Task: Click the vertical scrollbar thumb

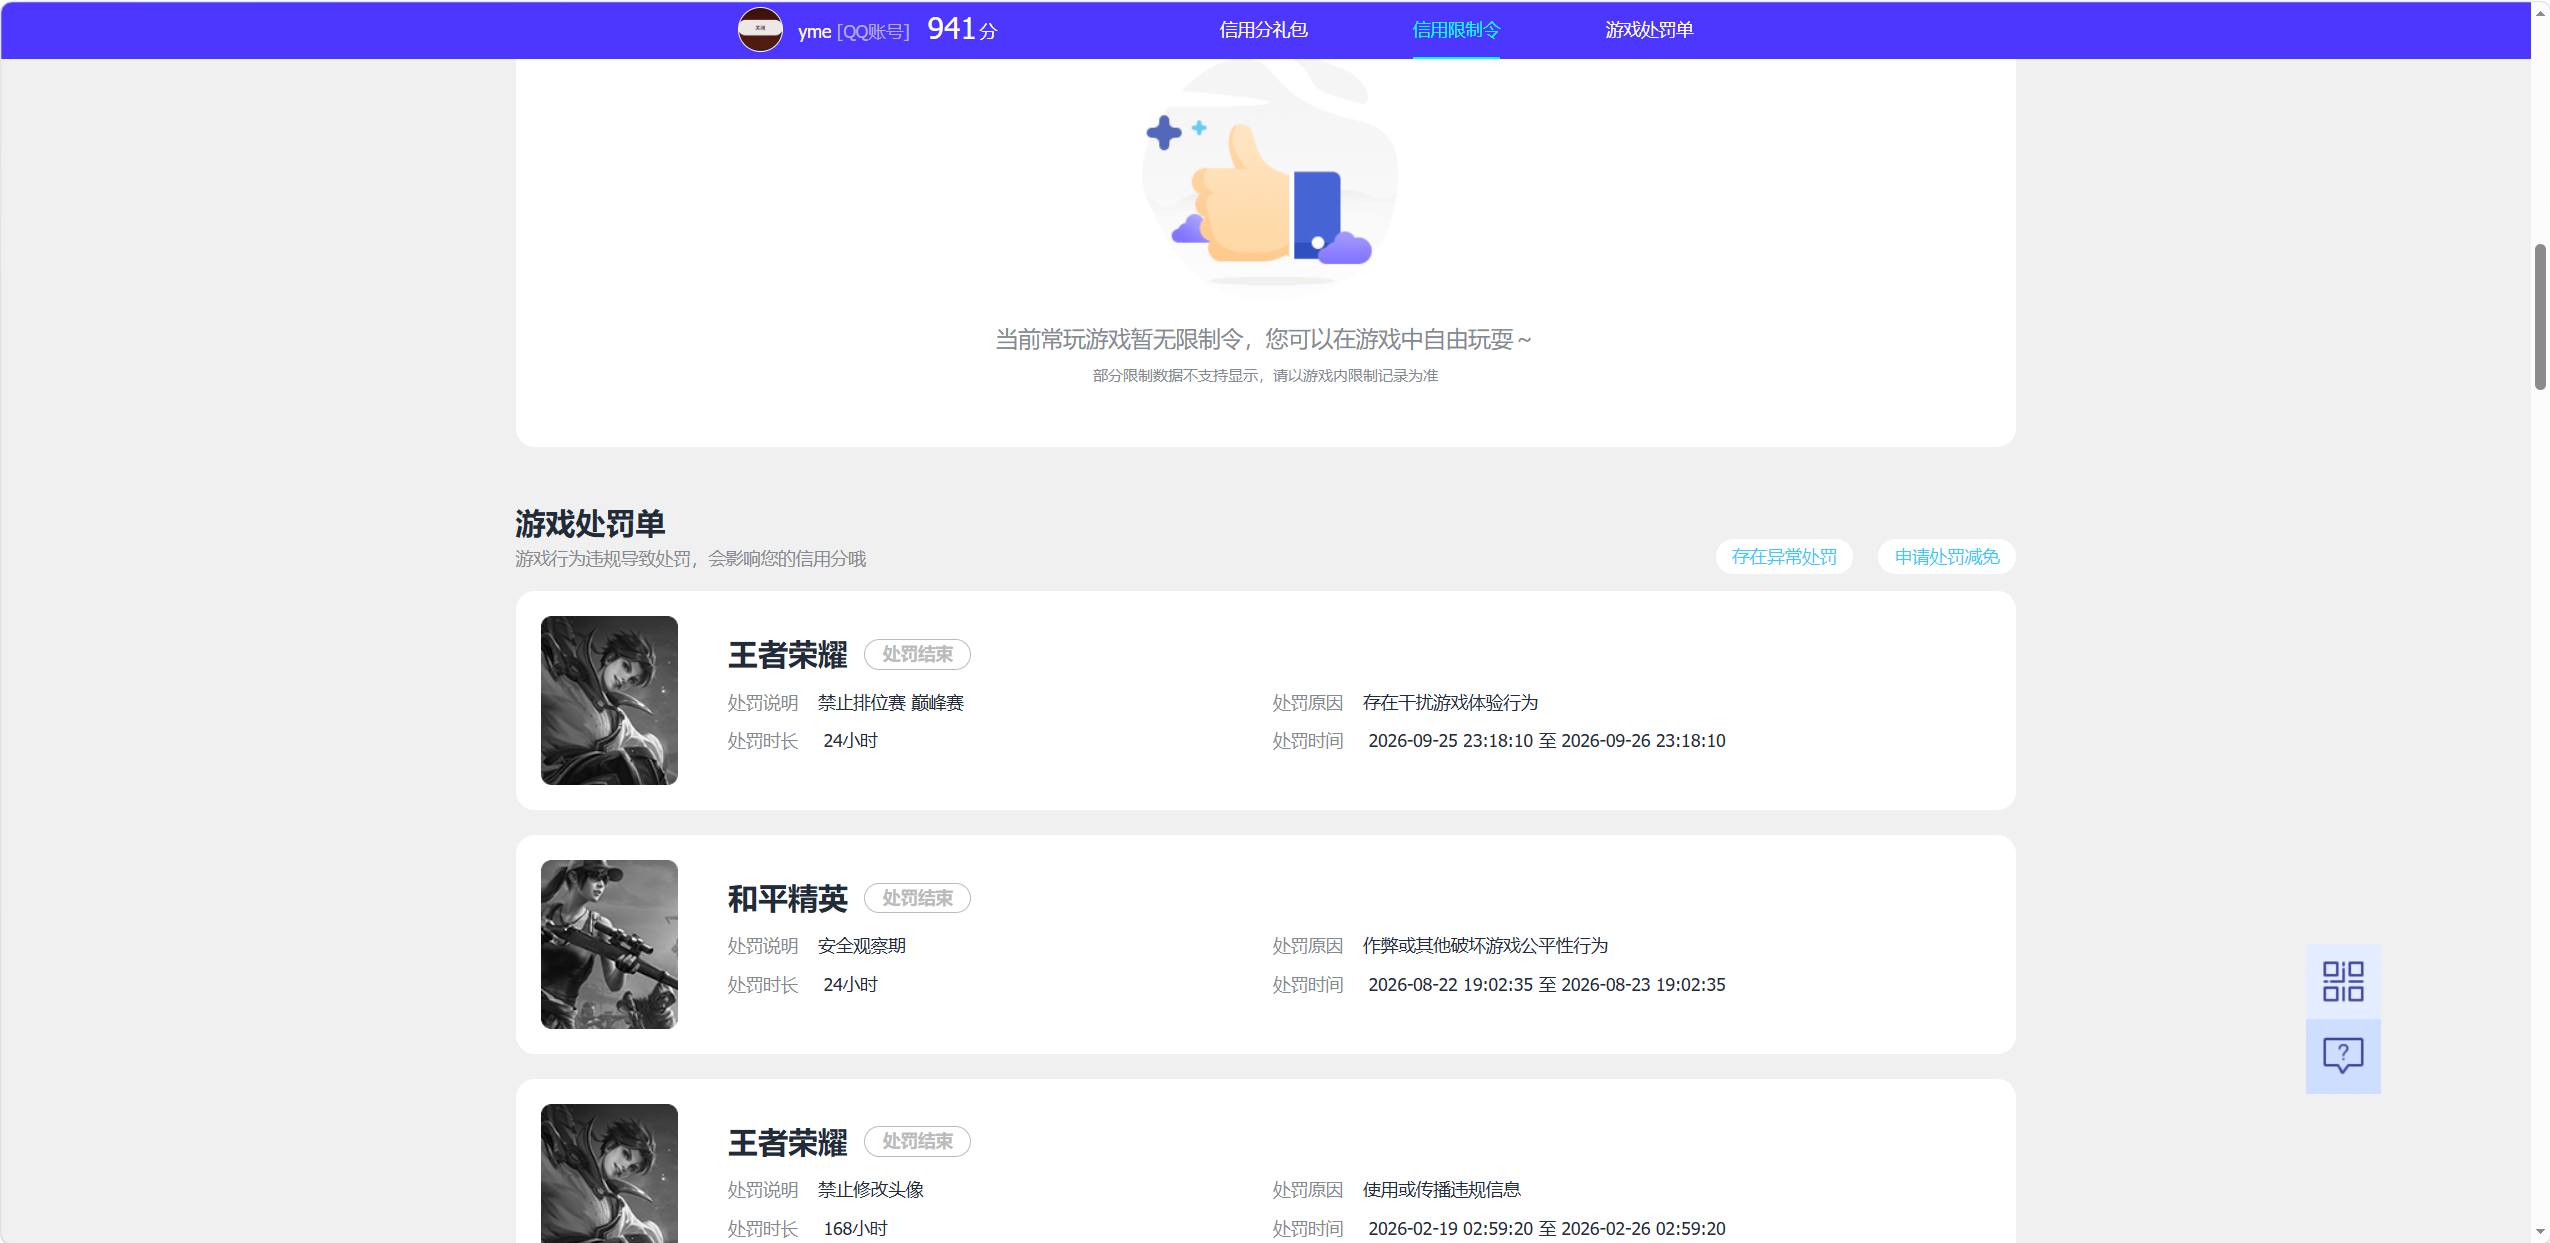Action: 2540,316
